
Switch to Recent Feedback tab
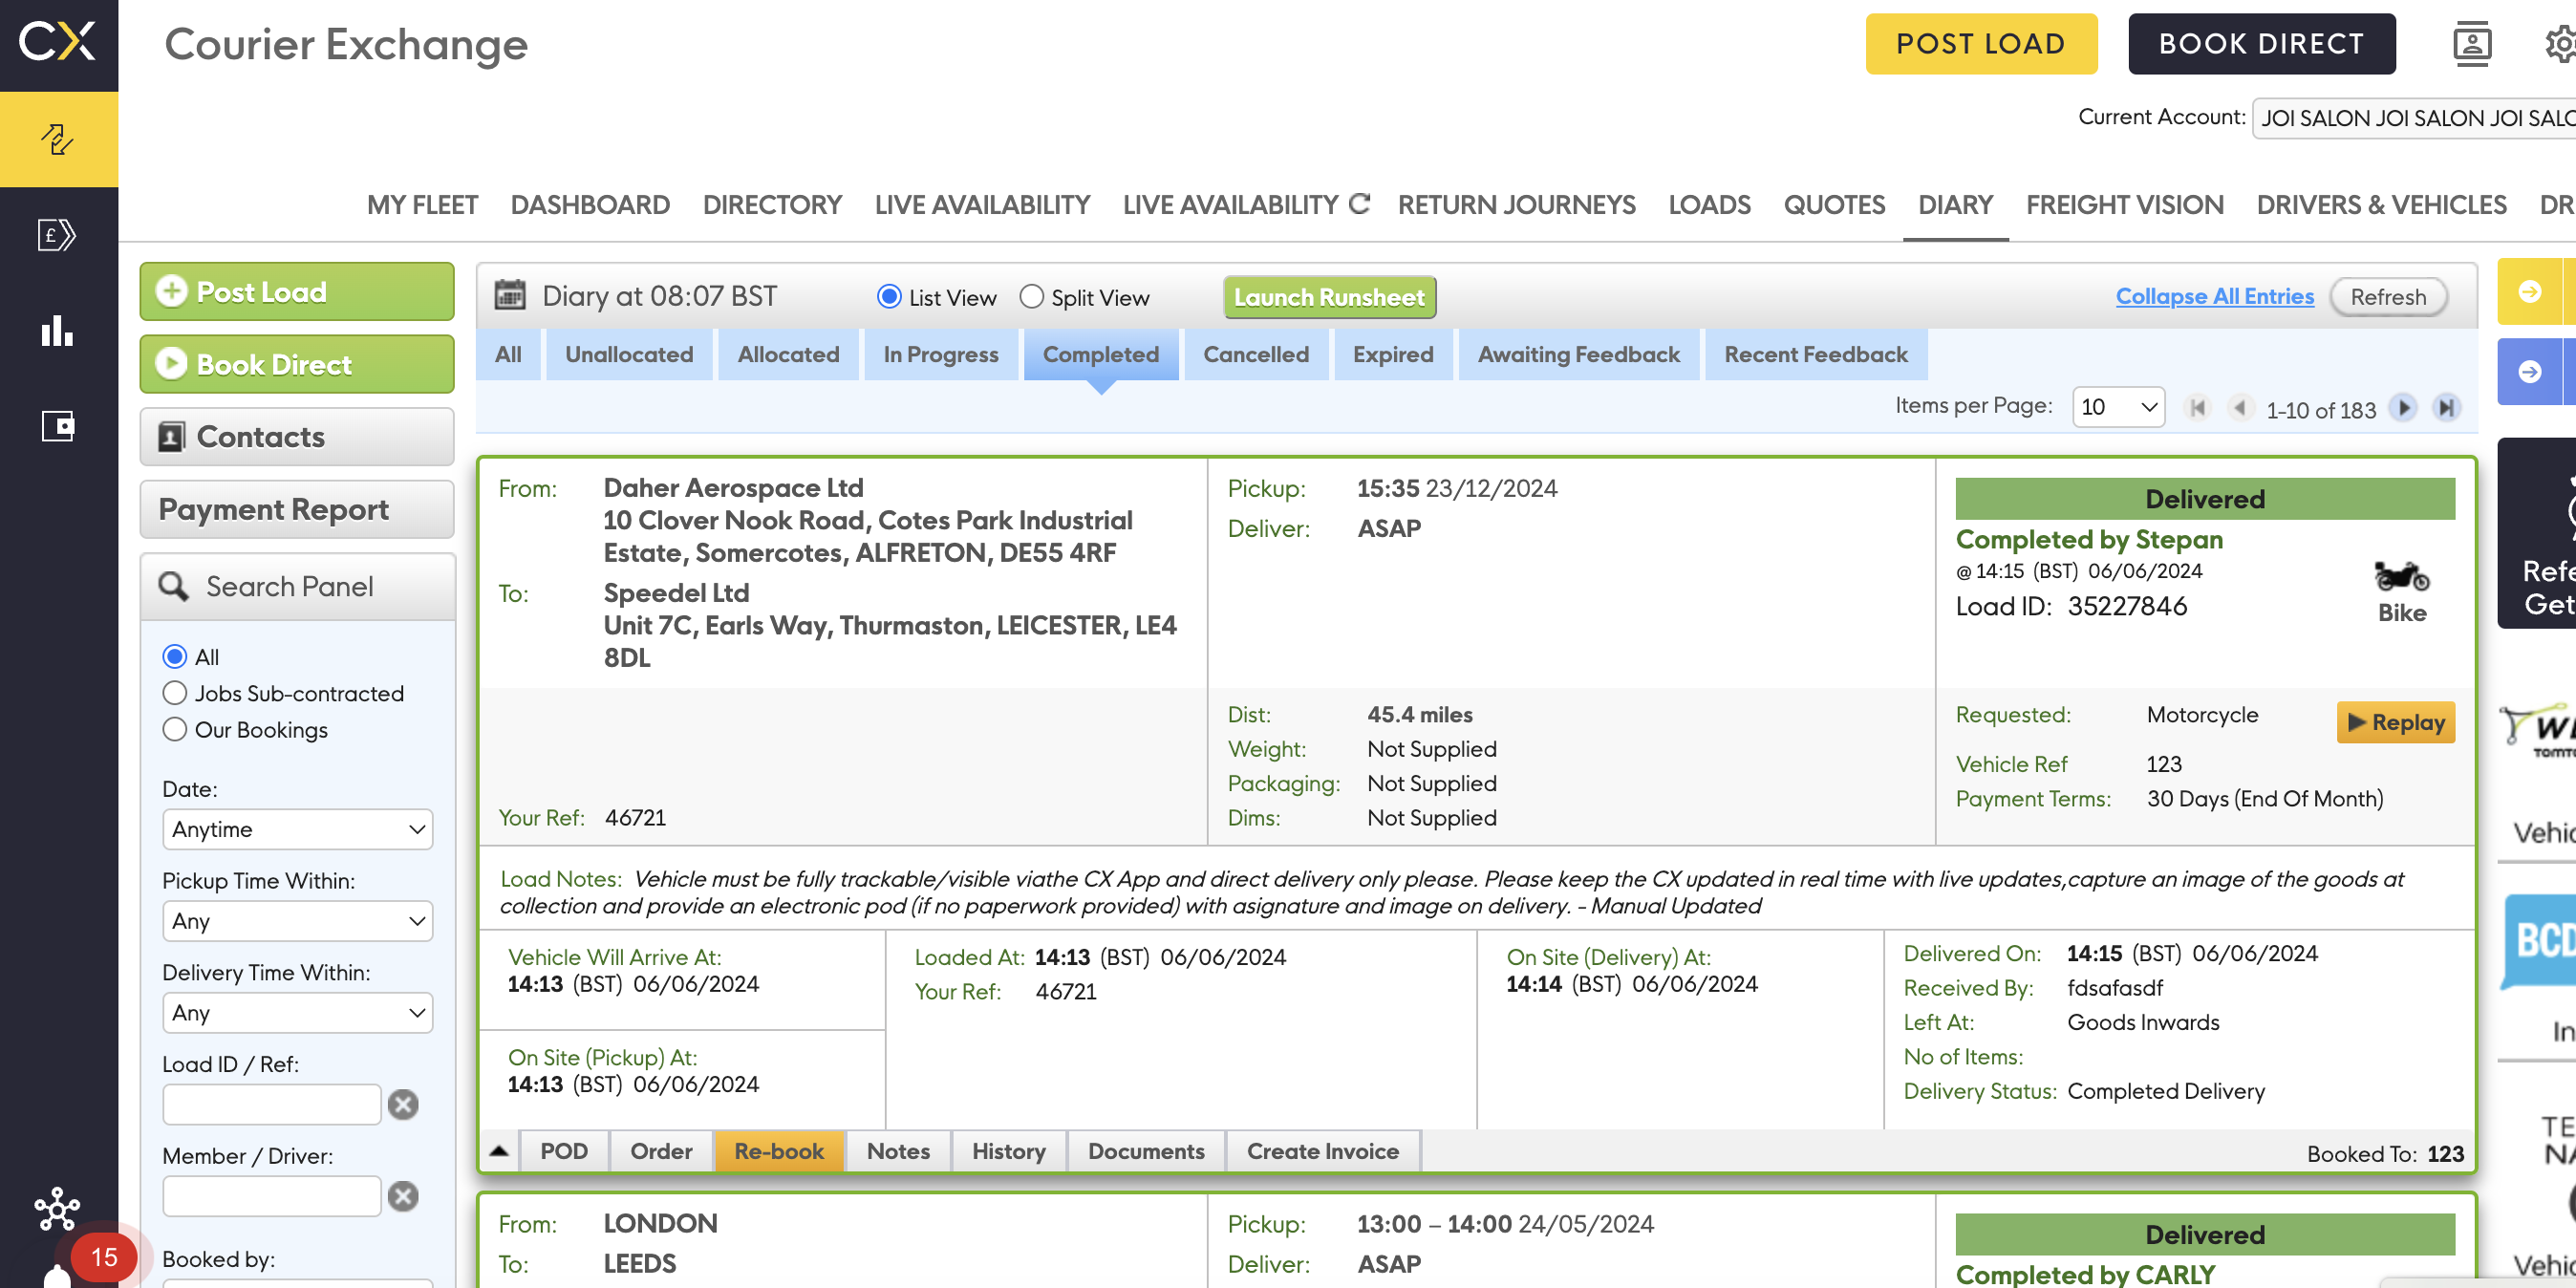click(1815, 354)
